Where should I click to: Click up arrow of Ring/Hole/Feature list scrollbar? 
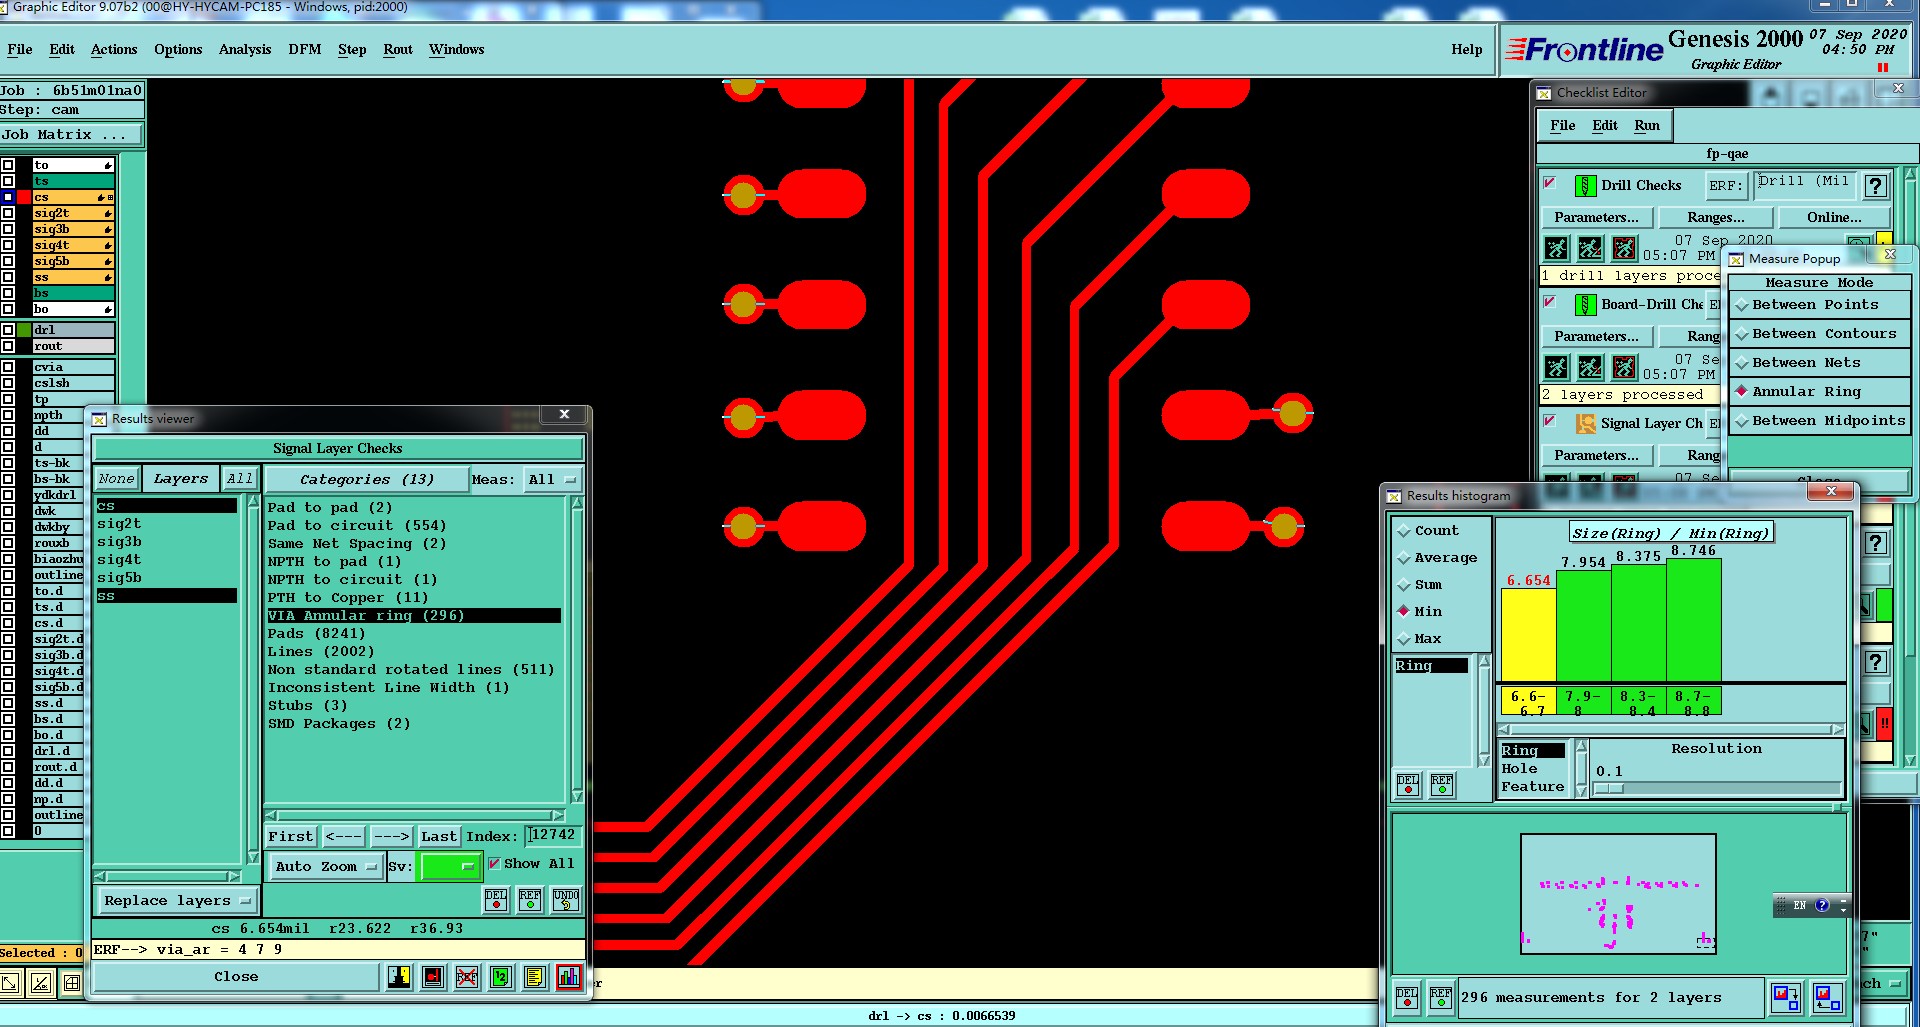1581,746
